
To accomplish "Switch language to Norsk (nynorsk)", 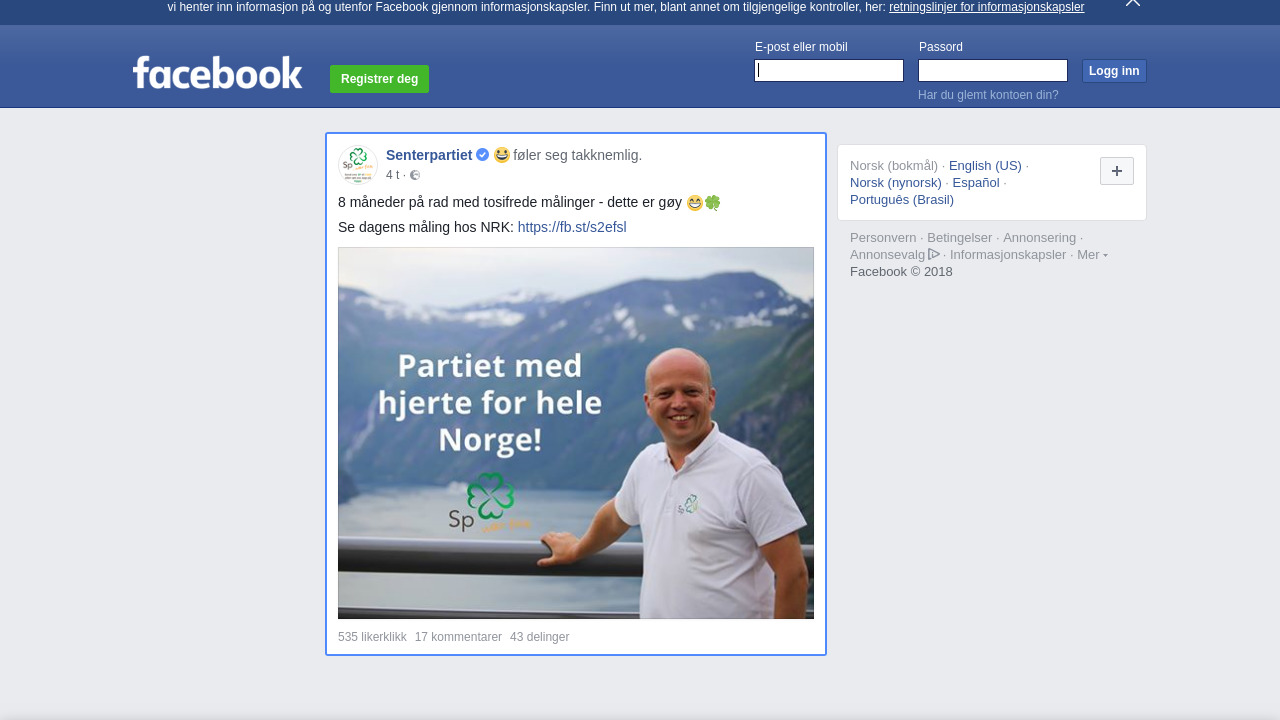I will (896, 183).
